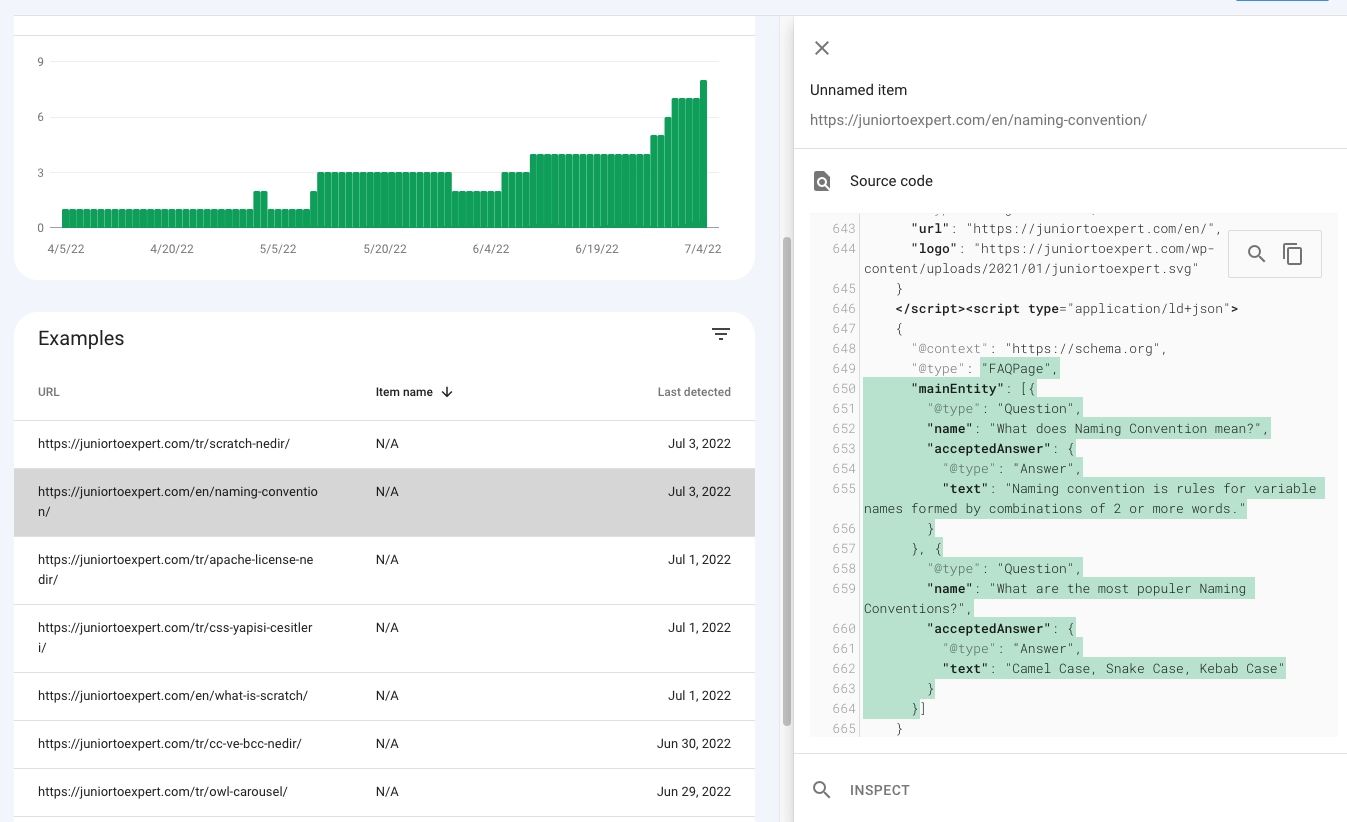Search within the source code panel
The image size is (1347, 822).
(1255, 253)
